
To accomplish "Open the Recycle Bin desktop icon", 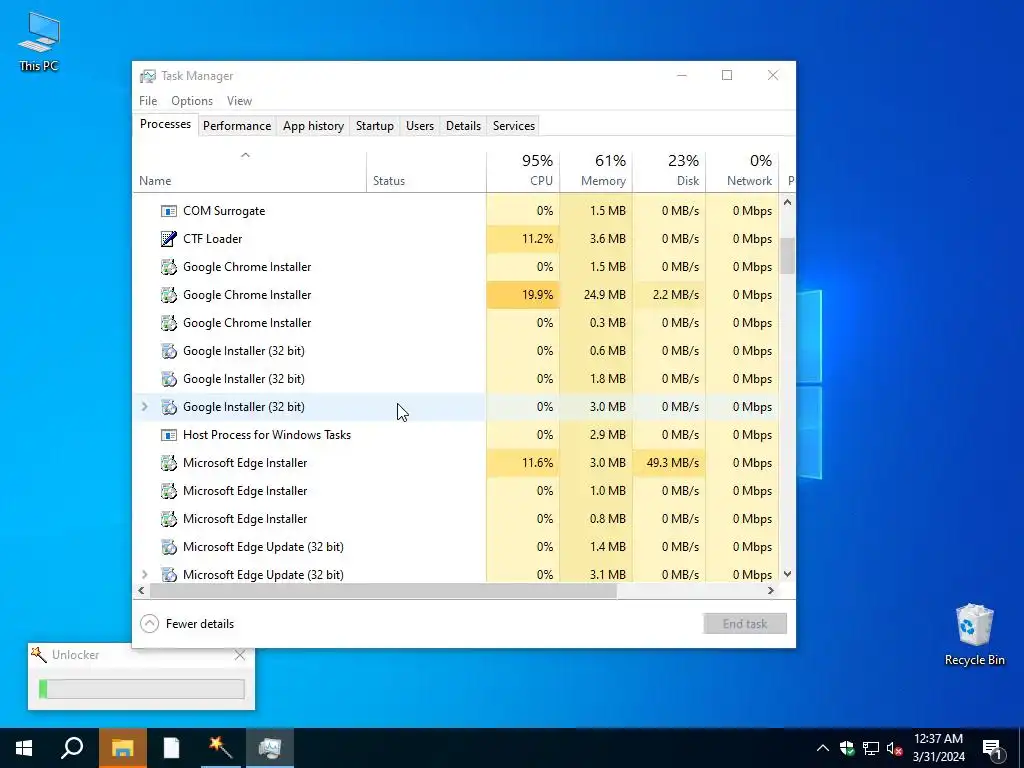I will [974, 635].
